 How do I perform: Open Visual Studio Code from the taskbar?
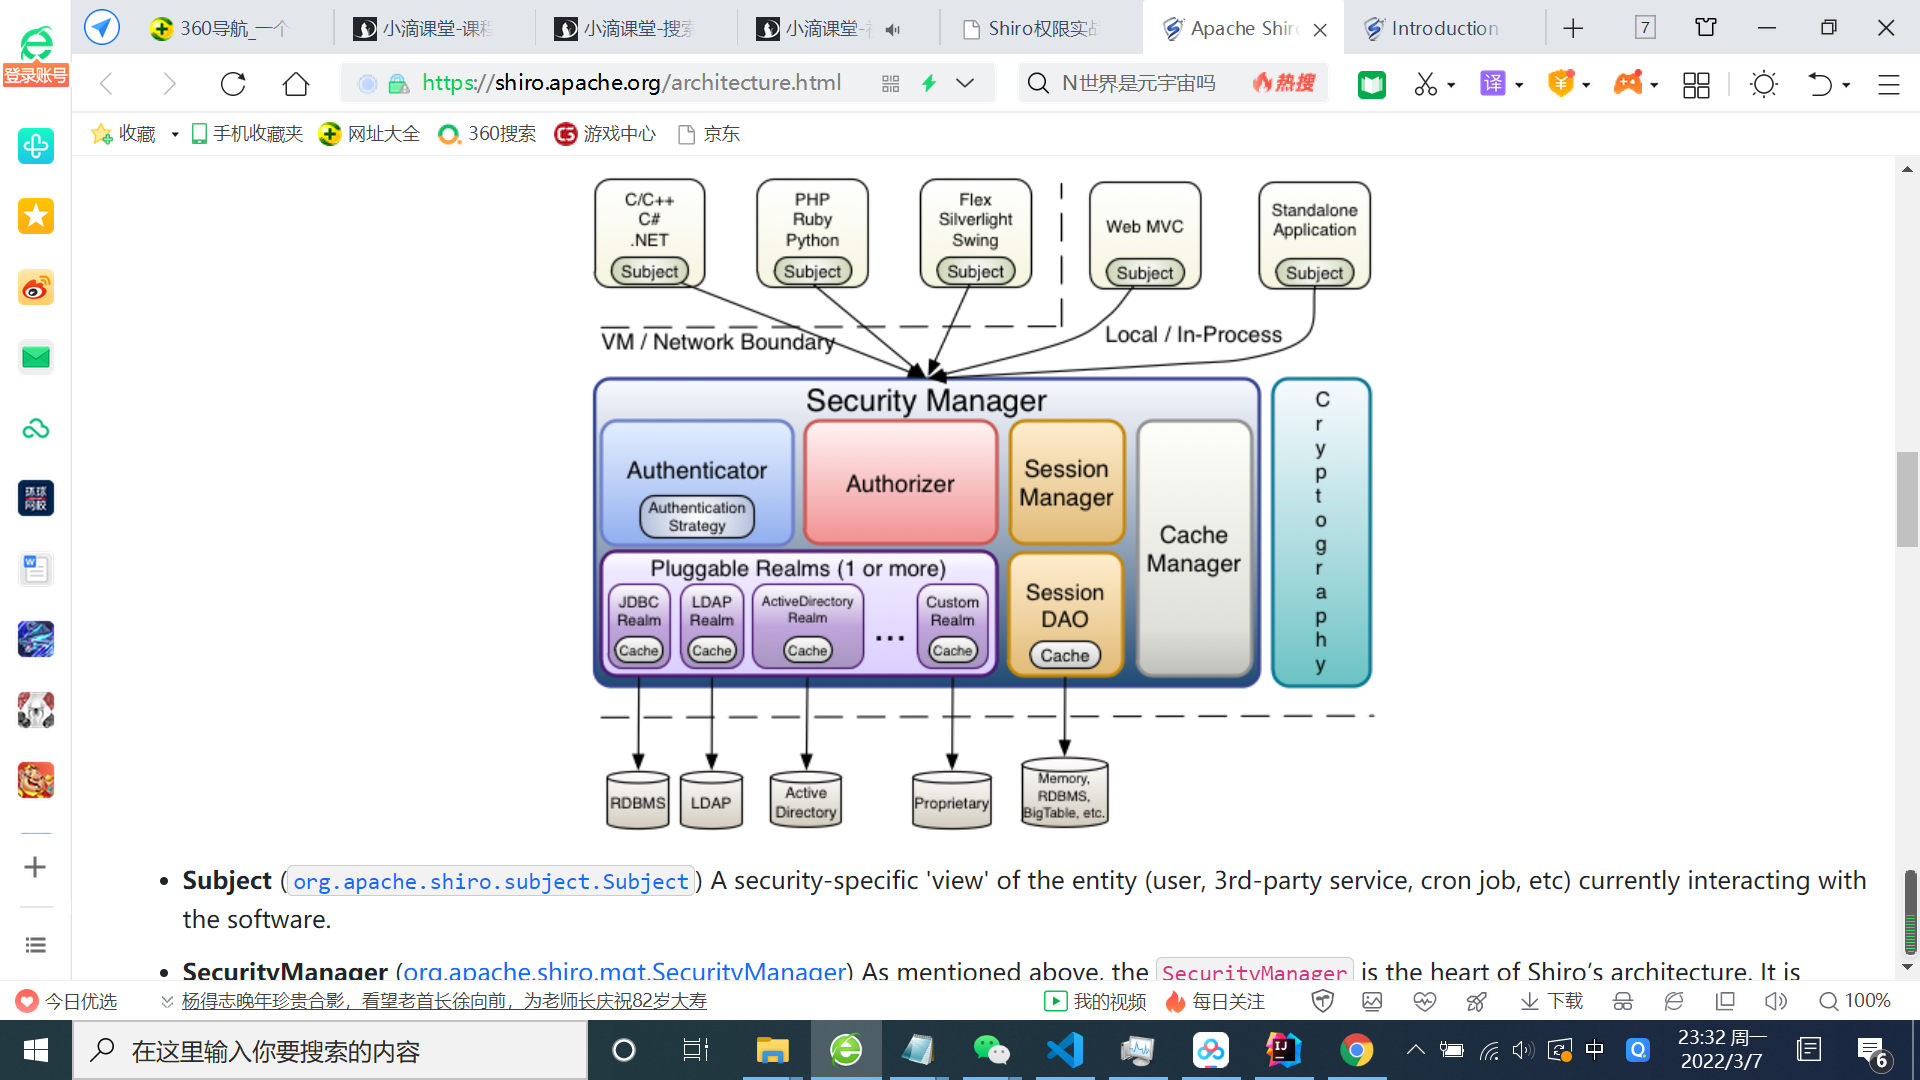click(x=1065, y=1050)
